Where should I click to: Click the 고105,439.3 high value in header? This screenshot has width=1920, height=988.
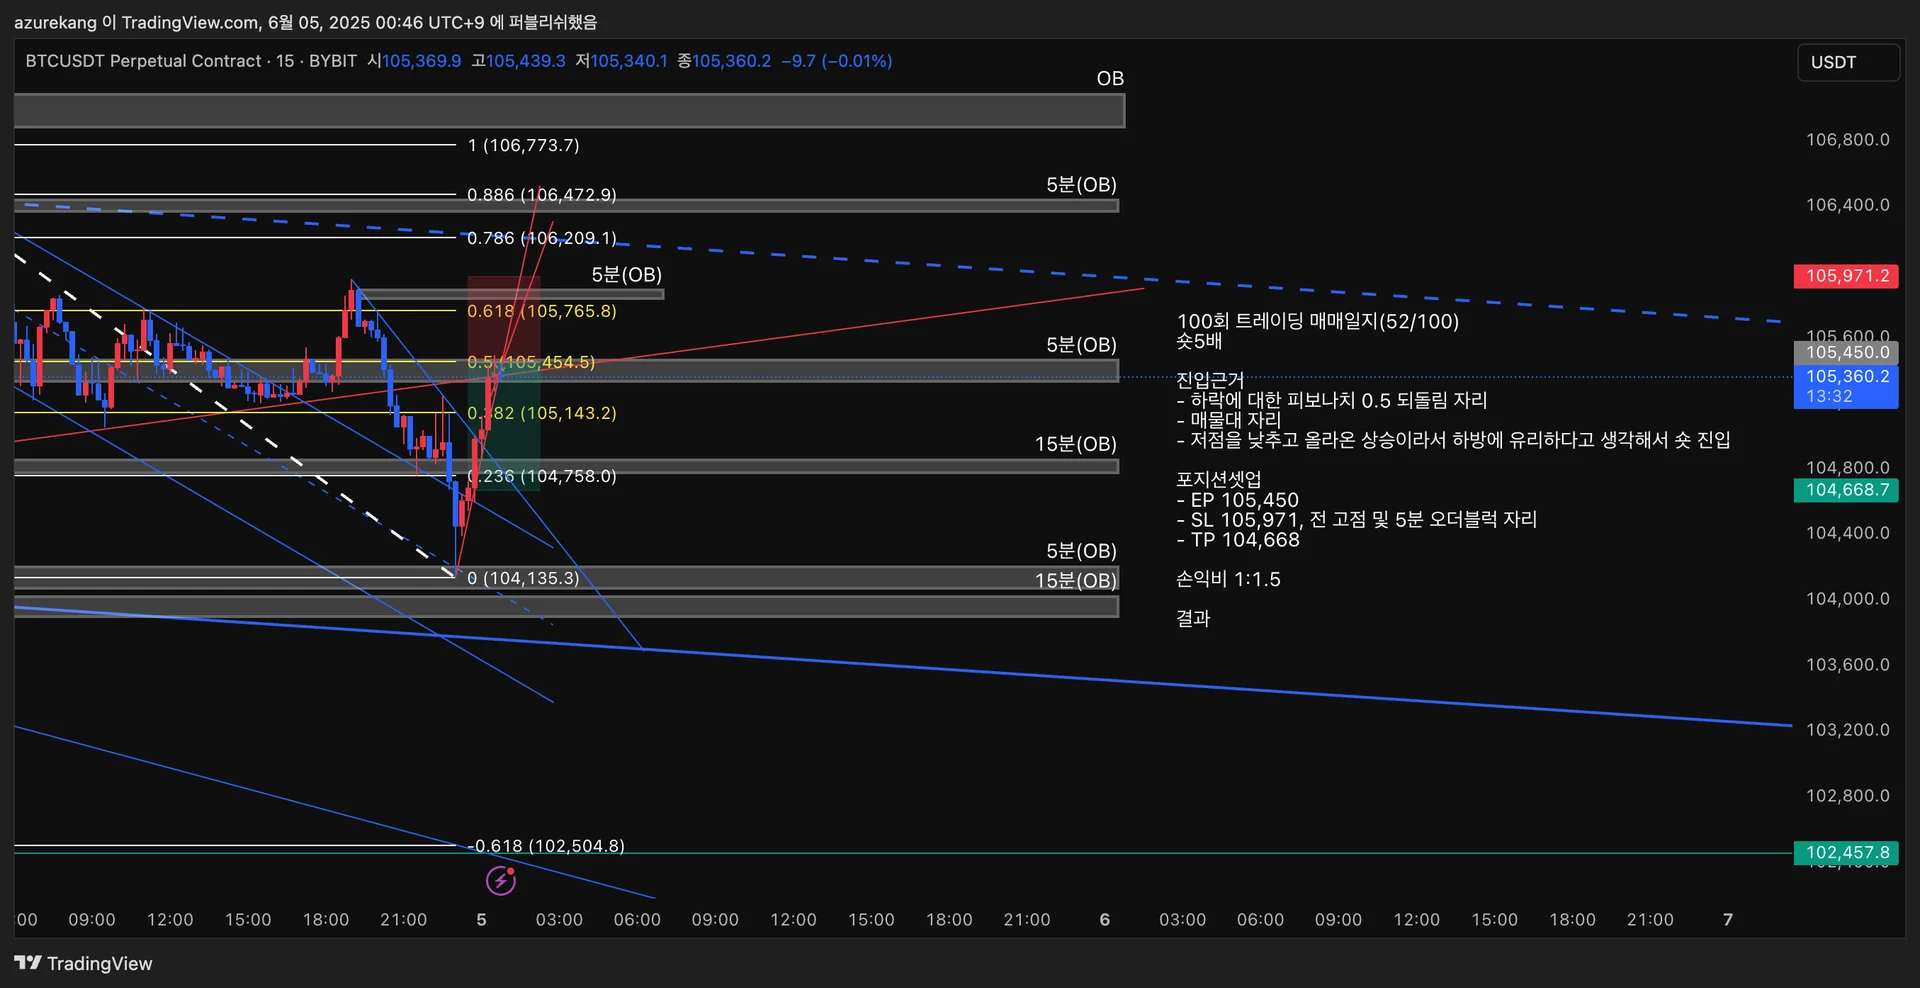519,61
